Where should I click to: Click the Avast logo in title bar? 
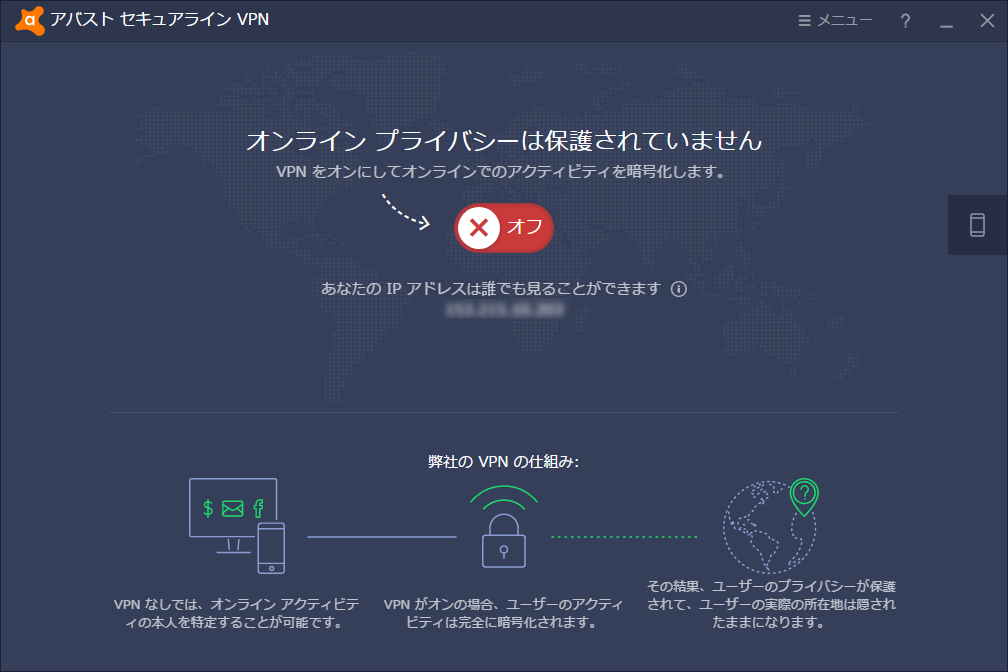[29, 21]
